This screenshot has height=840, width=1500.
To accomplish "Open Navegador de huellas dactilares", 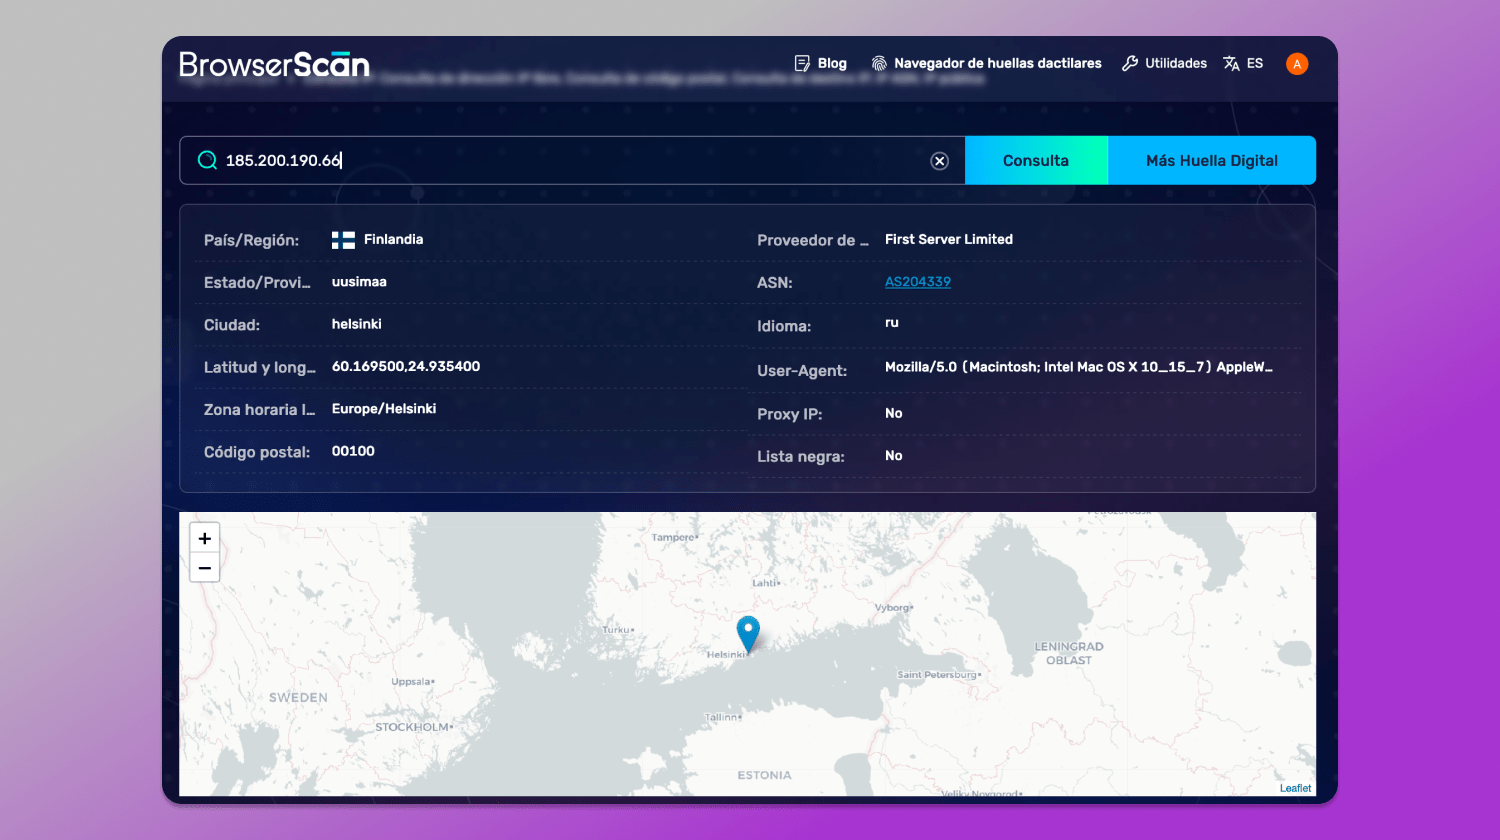I will 997,63.
